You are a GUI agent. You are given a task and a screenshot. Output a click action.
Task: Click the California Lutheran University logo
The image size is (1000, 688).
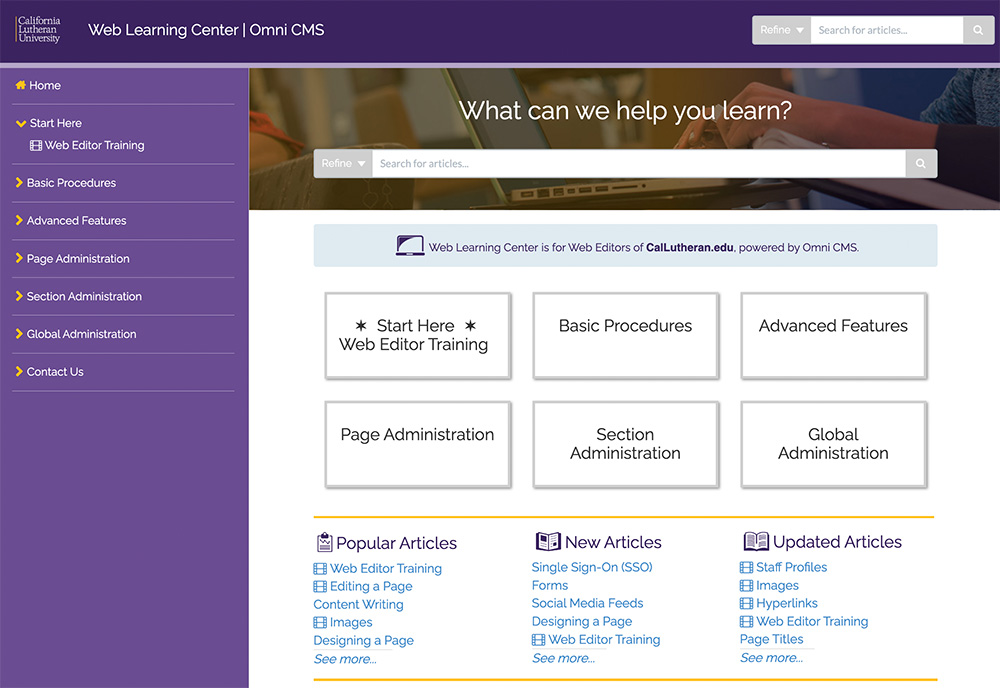pos(38,29)
